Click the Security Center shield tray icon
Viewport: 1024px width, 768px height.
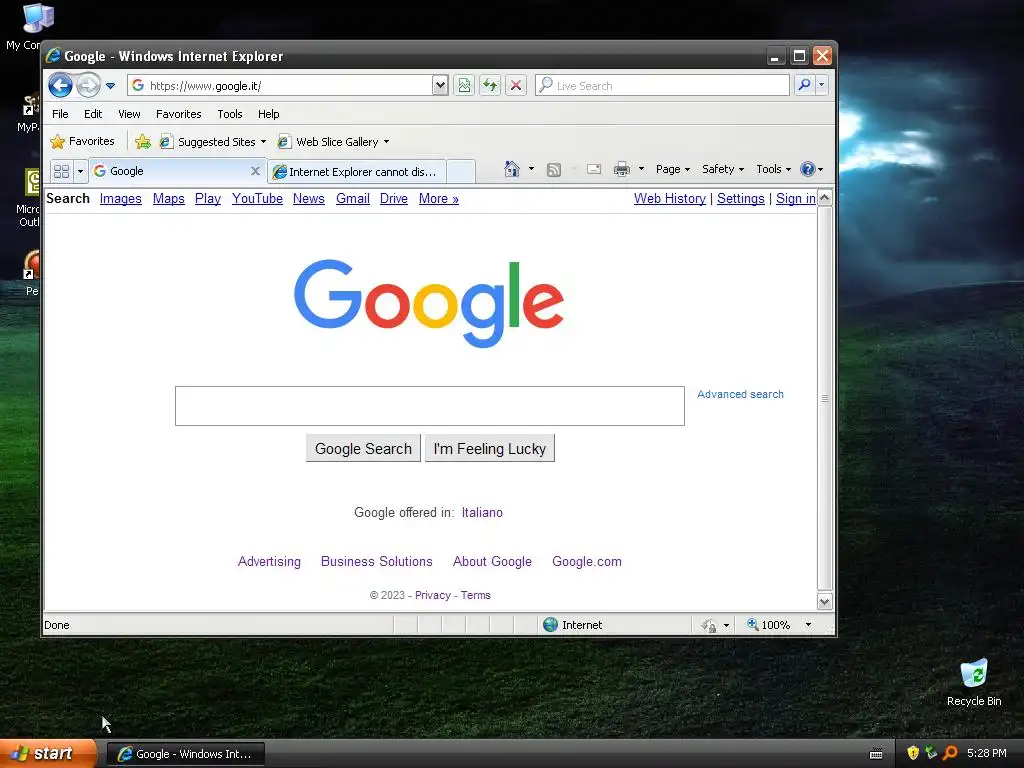912,753
